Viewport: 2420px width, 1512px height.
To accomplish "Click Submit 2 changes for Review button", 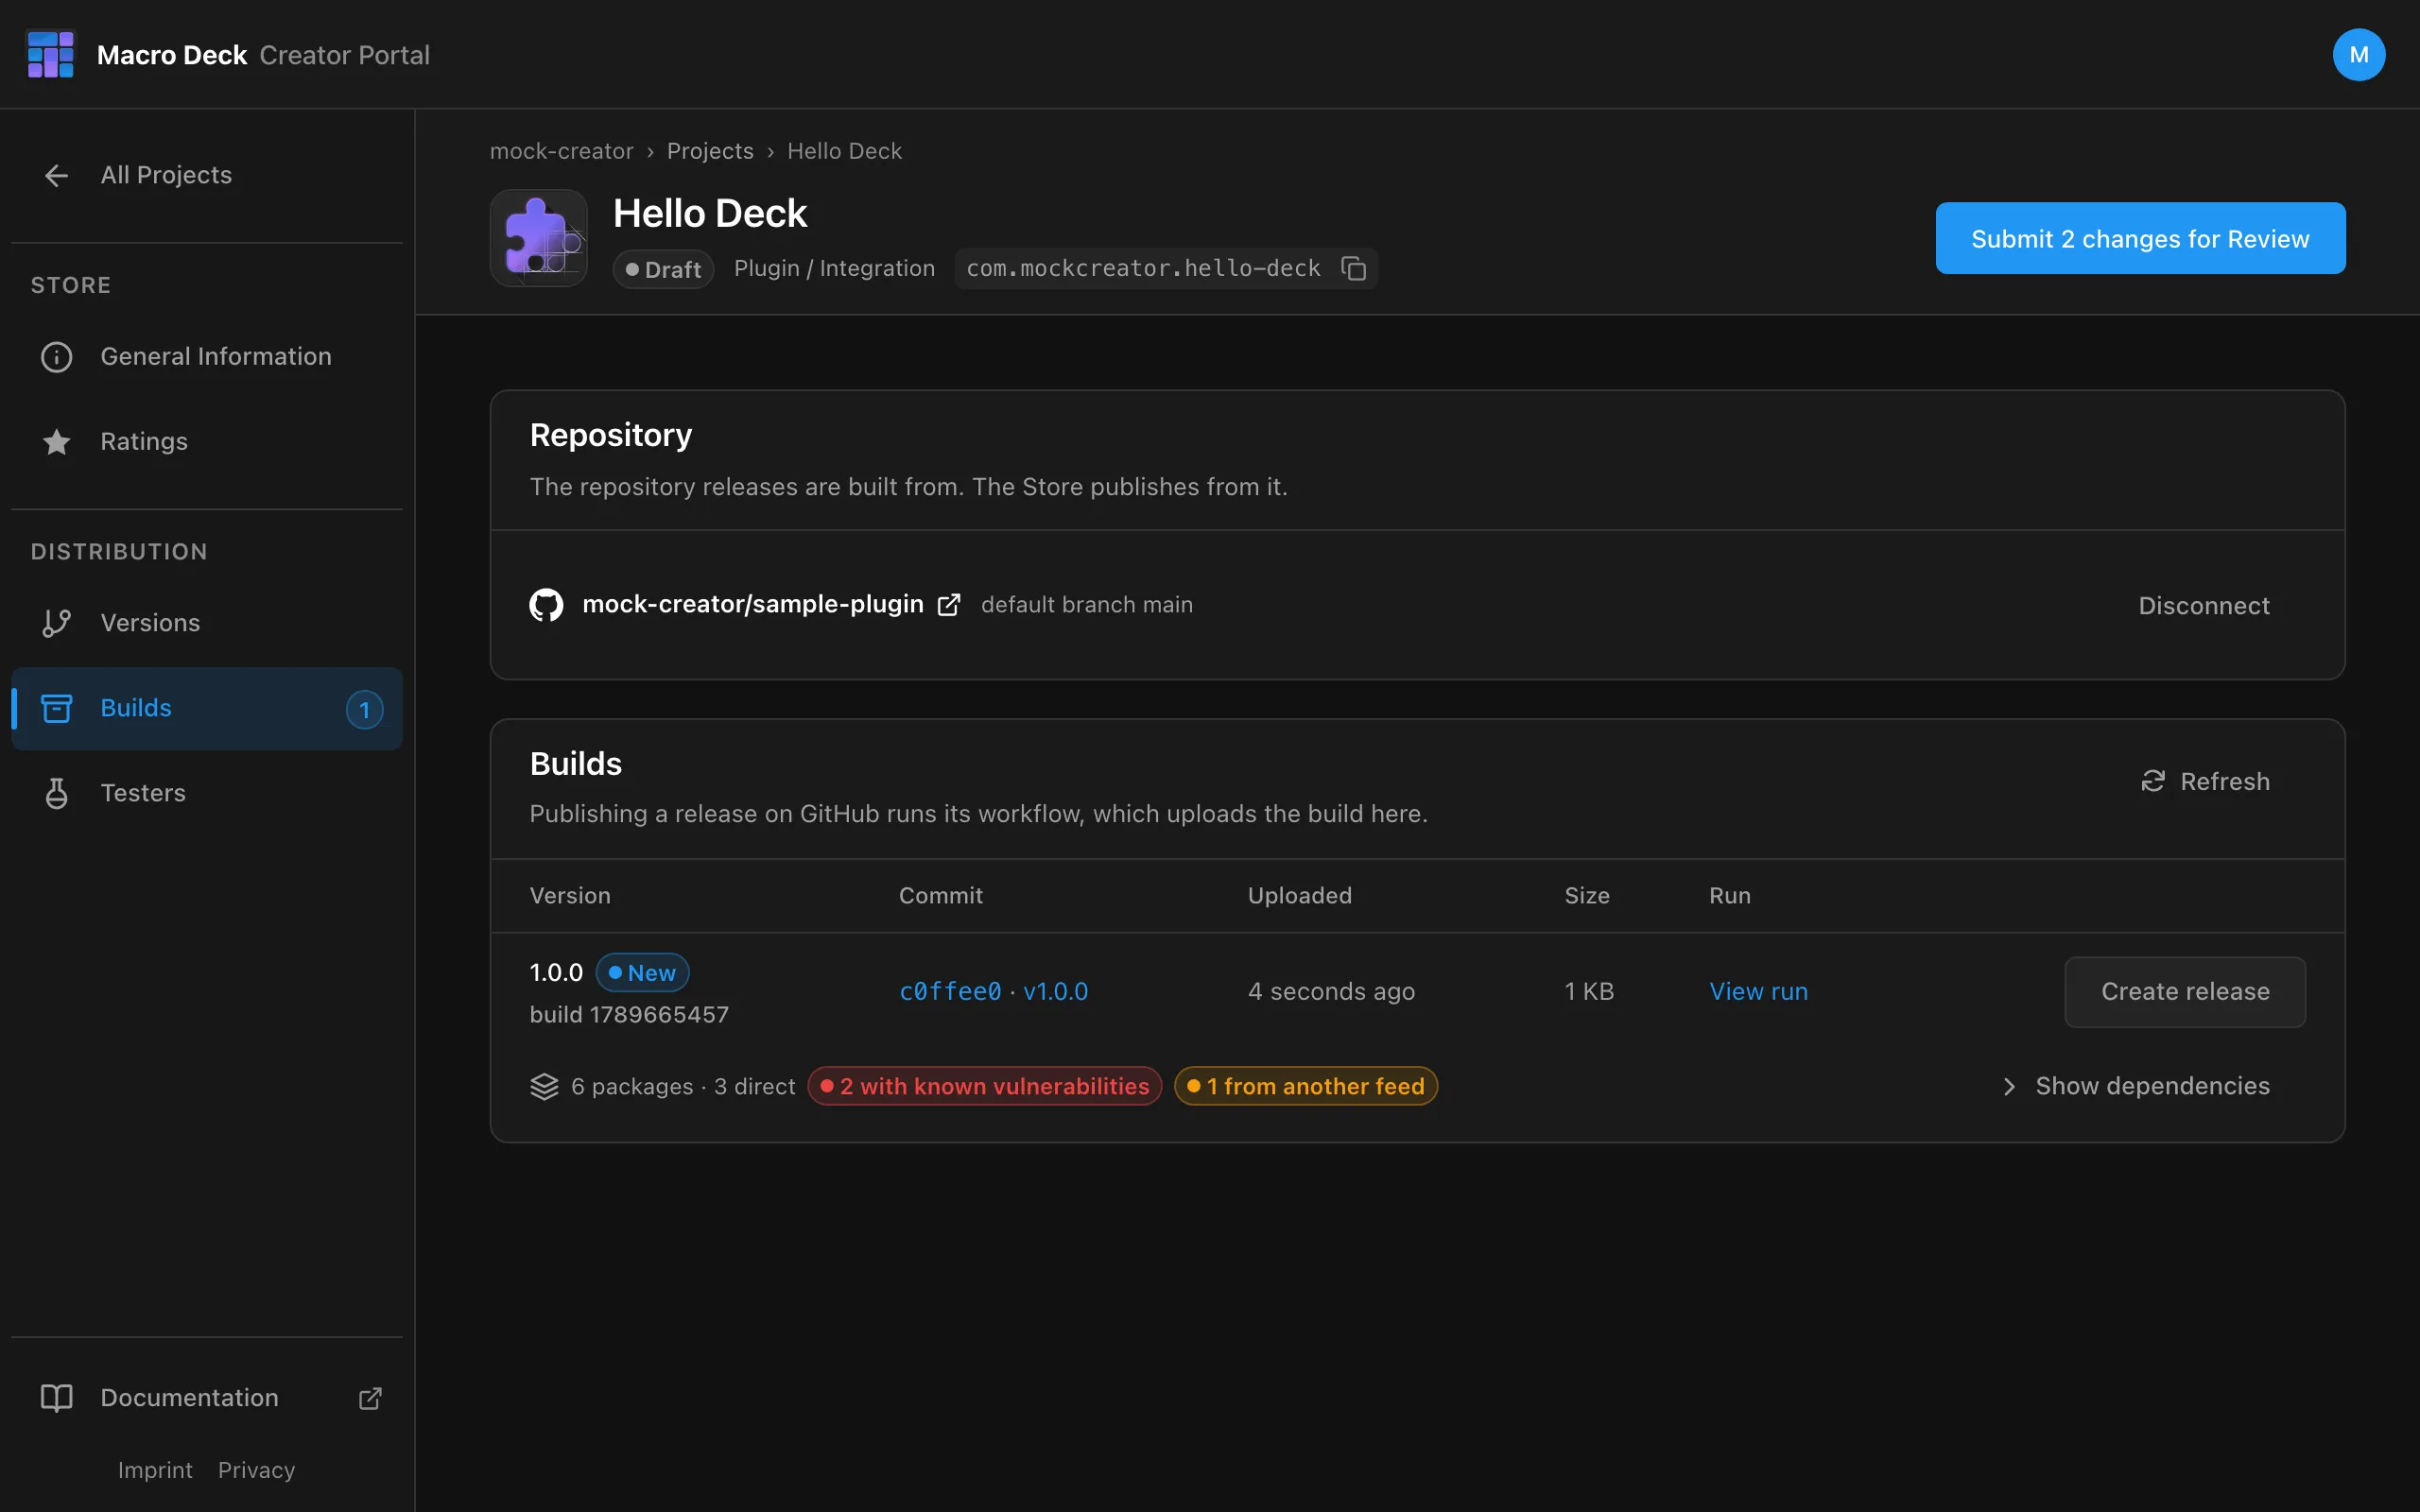I will 2140,238.
